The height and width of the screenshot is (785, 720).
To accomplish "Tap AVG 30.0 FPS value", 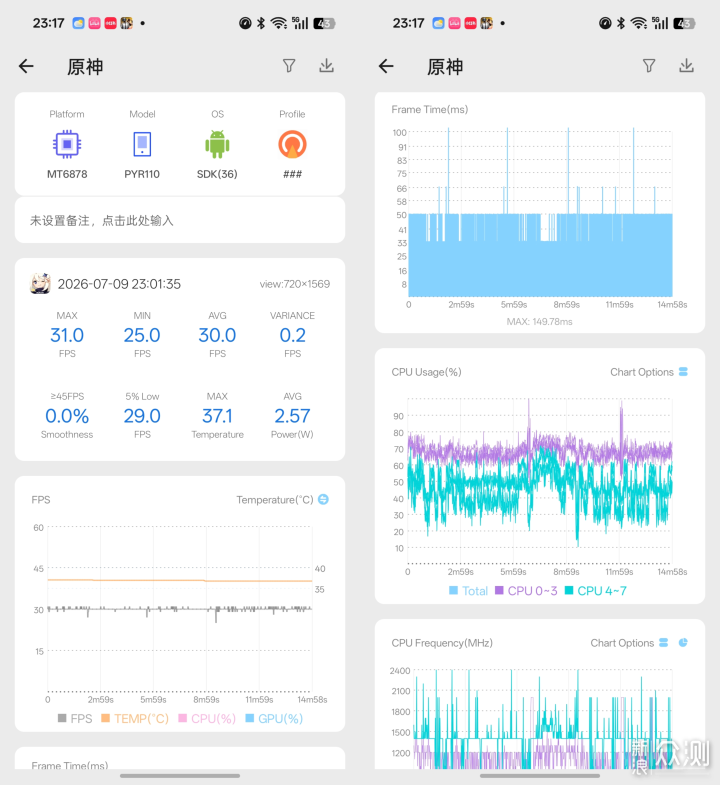I will pos(217,335).
